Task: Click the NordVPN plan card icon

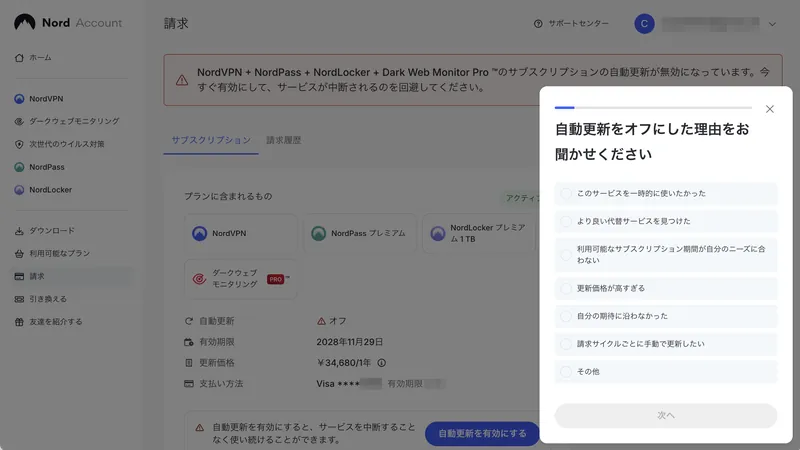Action: click(199, 233)
